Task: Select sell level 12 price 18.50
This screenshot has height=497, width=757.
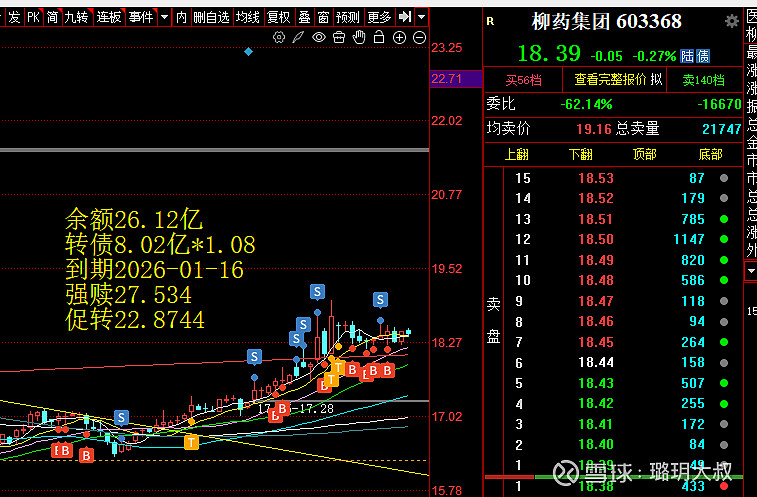Action: click(596, 239)
